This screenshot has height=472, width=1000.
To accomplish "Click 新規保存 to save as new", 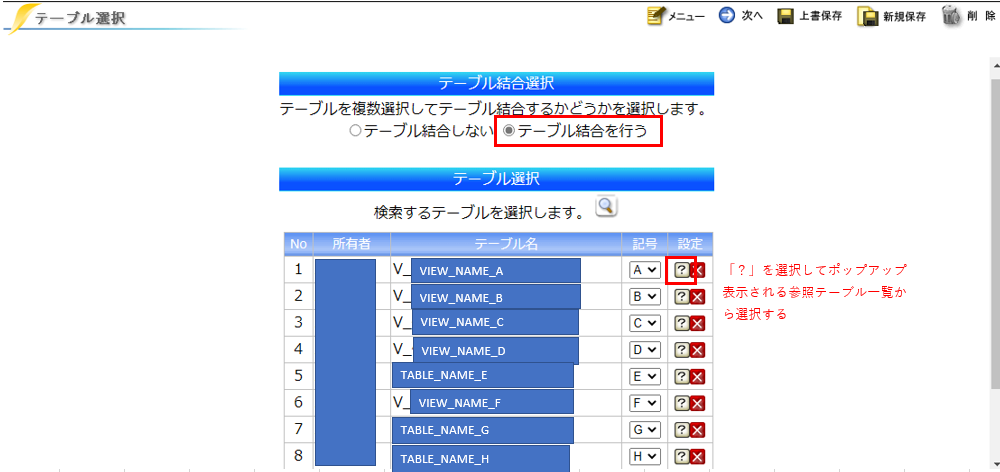I will (892, 17).
